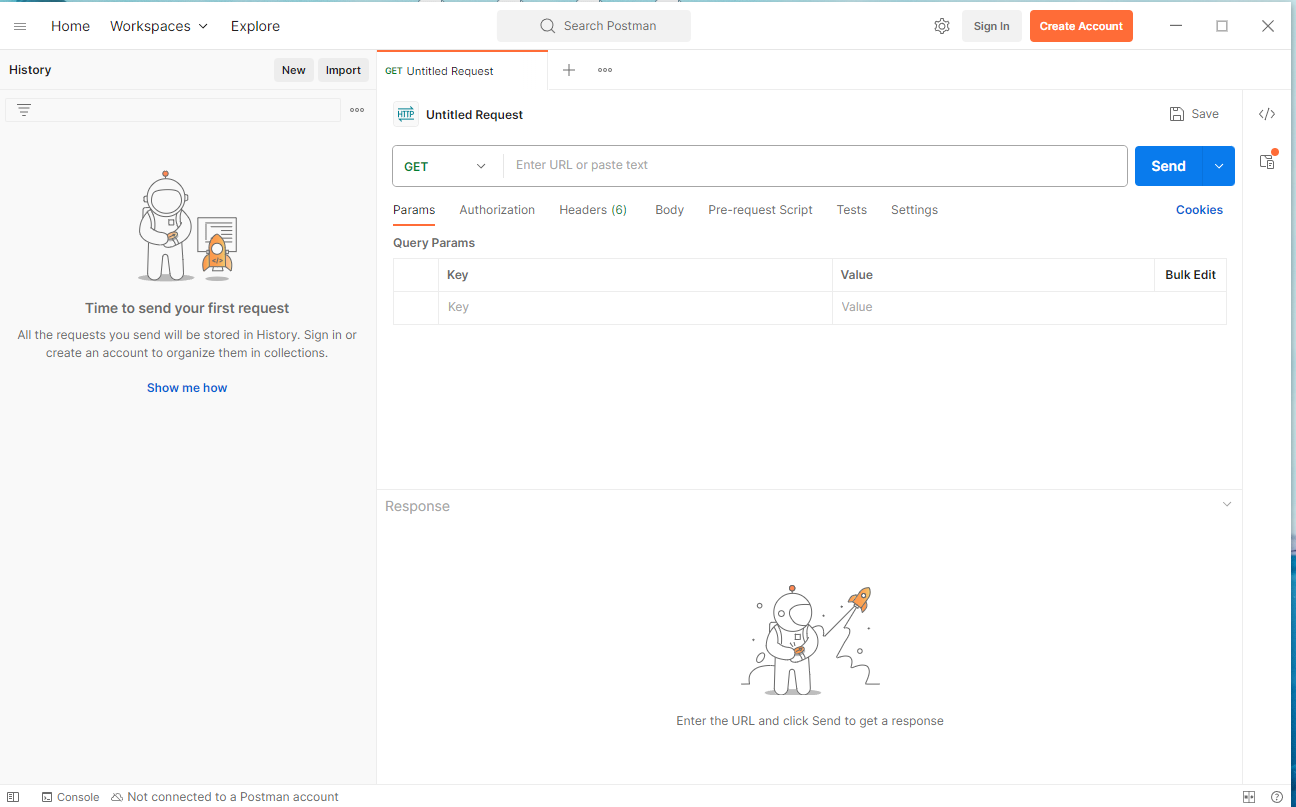Maximize the Postman window
1296x807 pixels.
point(1222,26)
